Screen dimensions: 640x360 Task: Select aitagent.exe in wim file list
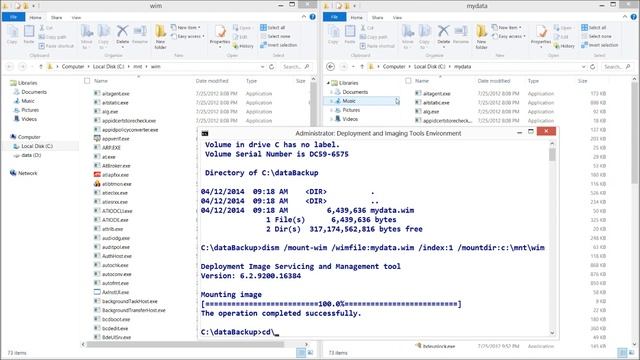[x=116, y=93]
